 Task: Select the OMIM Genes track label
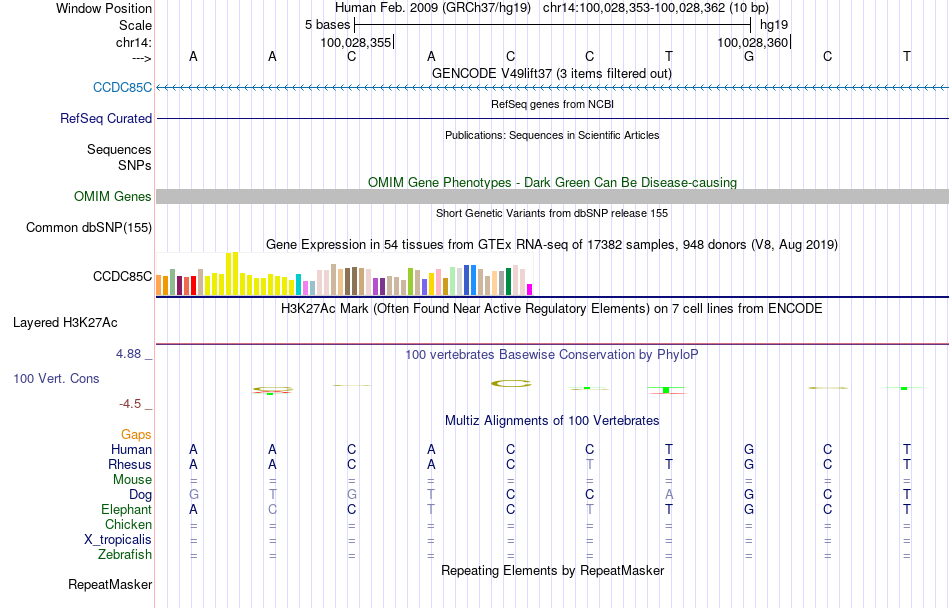[x=113, y=196]
